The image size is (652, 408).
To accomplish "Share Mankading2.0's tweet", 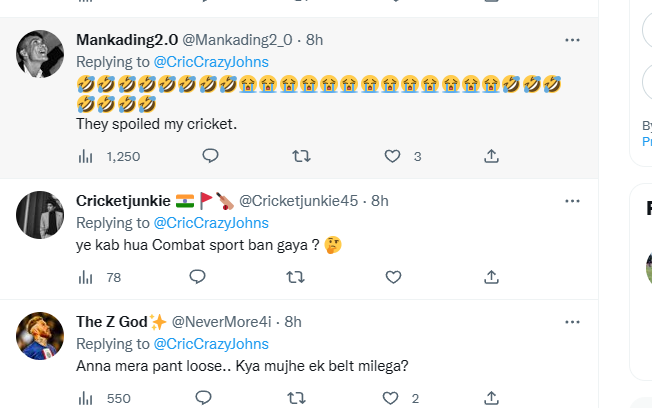I will 492,156.
